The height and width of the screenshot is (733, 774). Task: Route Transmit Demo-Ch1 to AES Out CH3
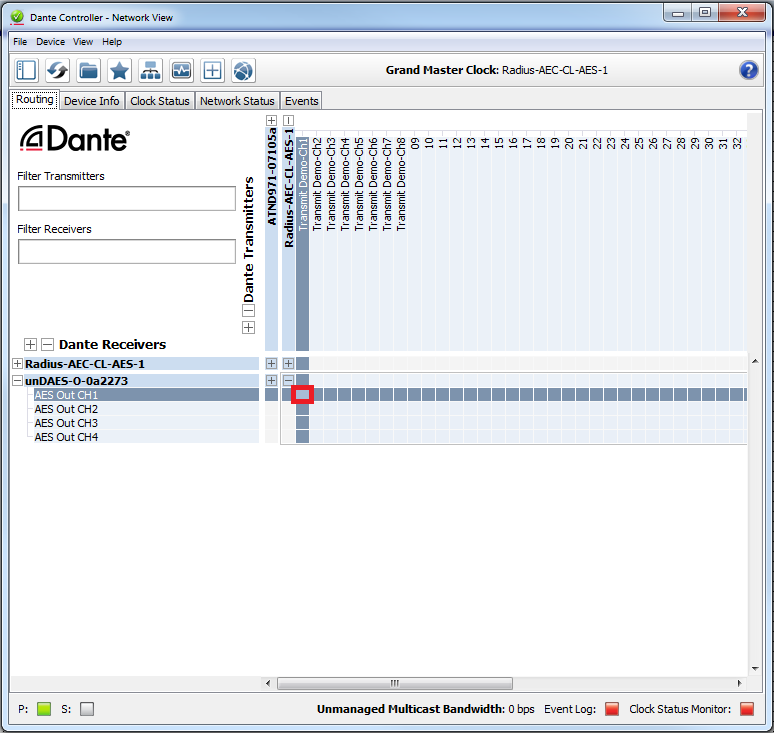pos(303,423)
